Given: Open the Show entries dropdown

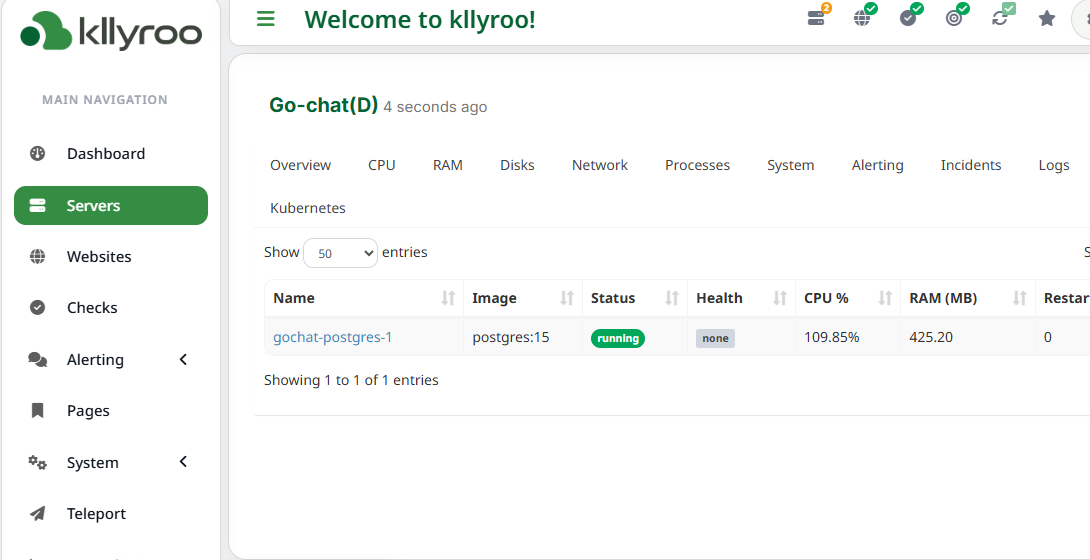Looking at the screenshot, I should coord(341,253).
